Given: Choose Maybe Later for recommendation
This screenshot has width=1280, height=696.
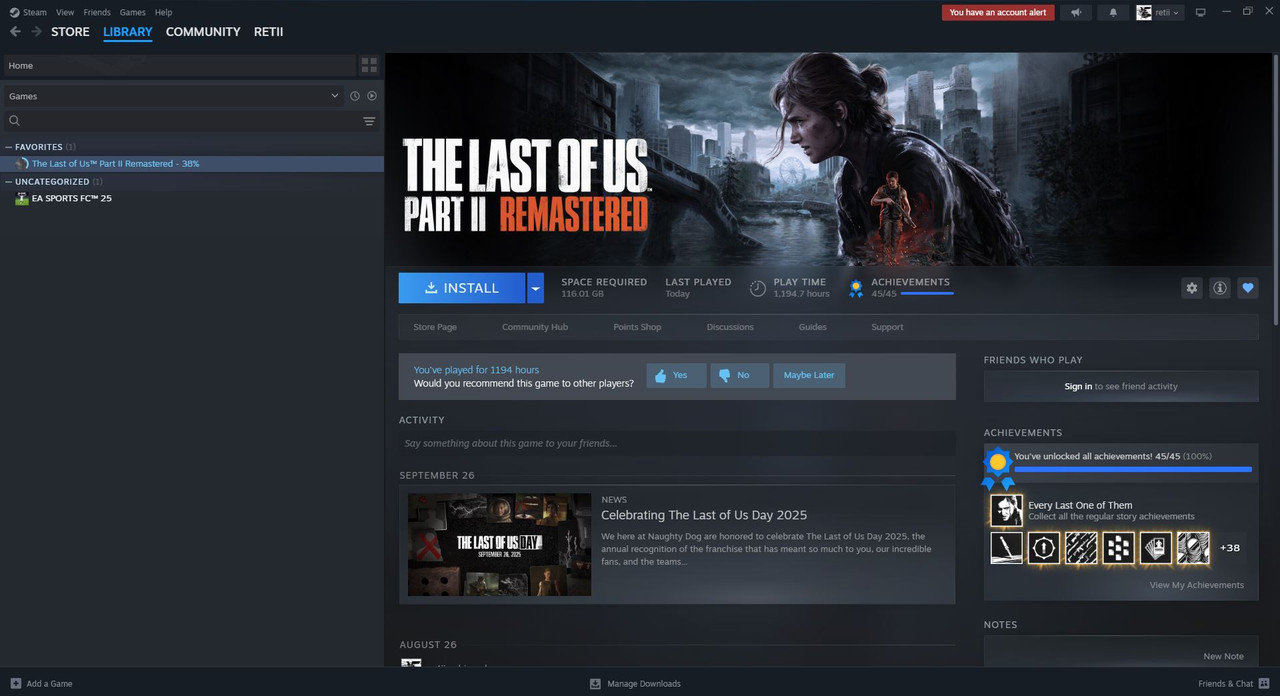Looking at the screenshot, I should (x=809, y=375).
